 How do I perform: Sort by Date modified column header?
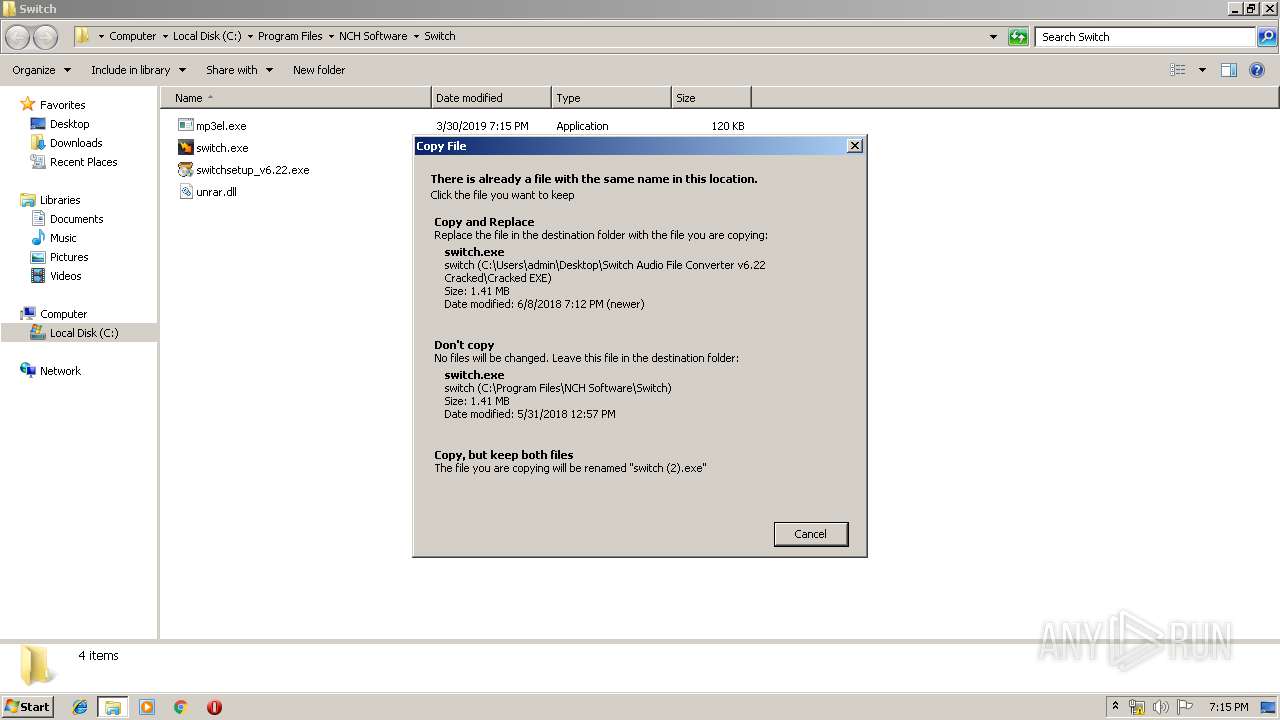(491, 98)
